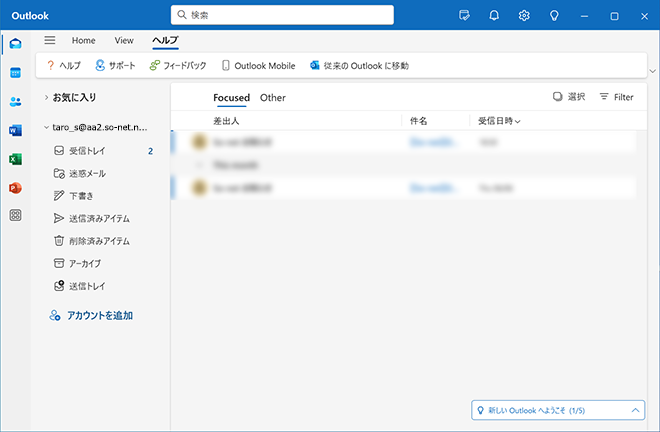Open the notifications bell icon
This screenshot has width=660, height=432.
494,16
